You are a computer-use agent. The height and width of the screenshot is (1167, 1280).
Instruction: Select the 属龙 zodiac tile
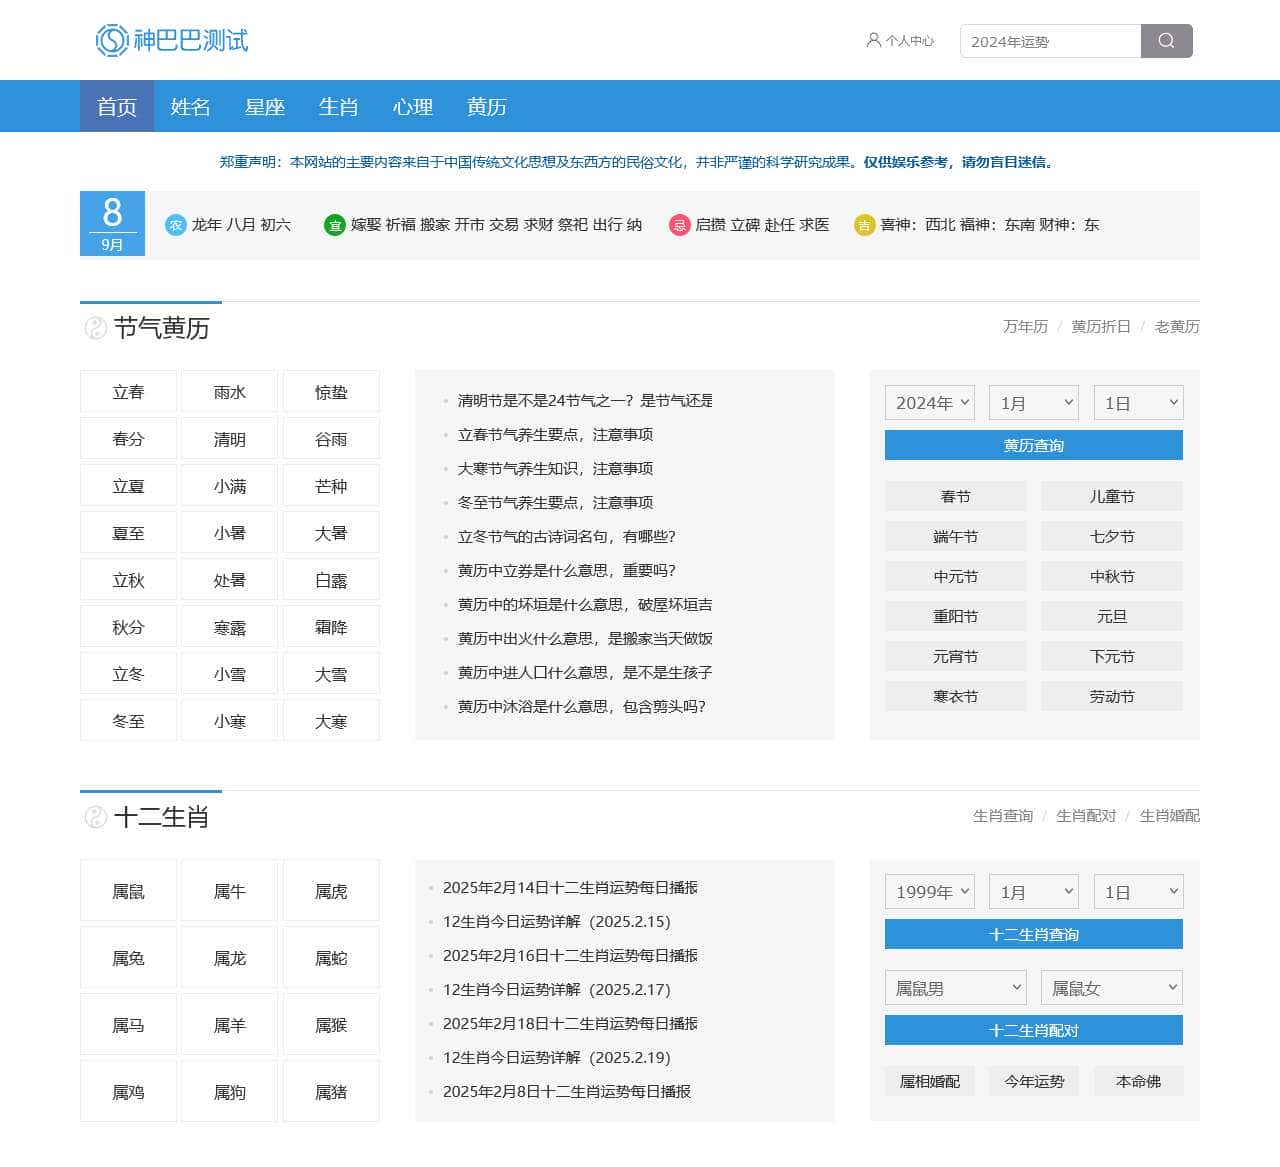pos(229,958)
